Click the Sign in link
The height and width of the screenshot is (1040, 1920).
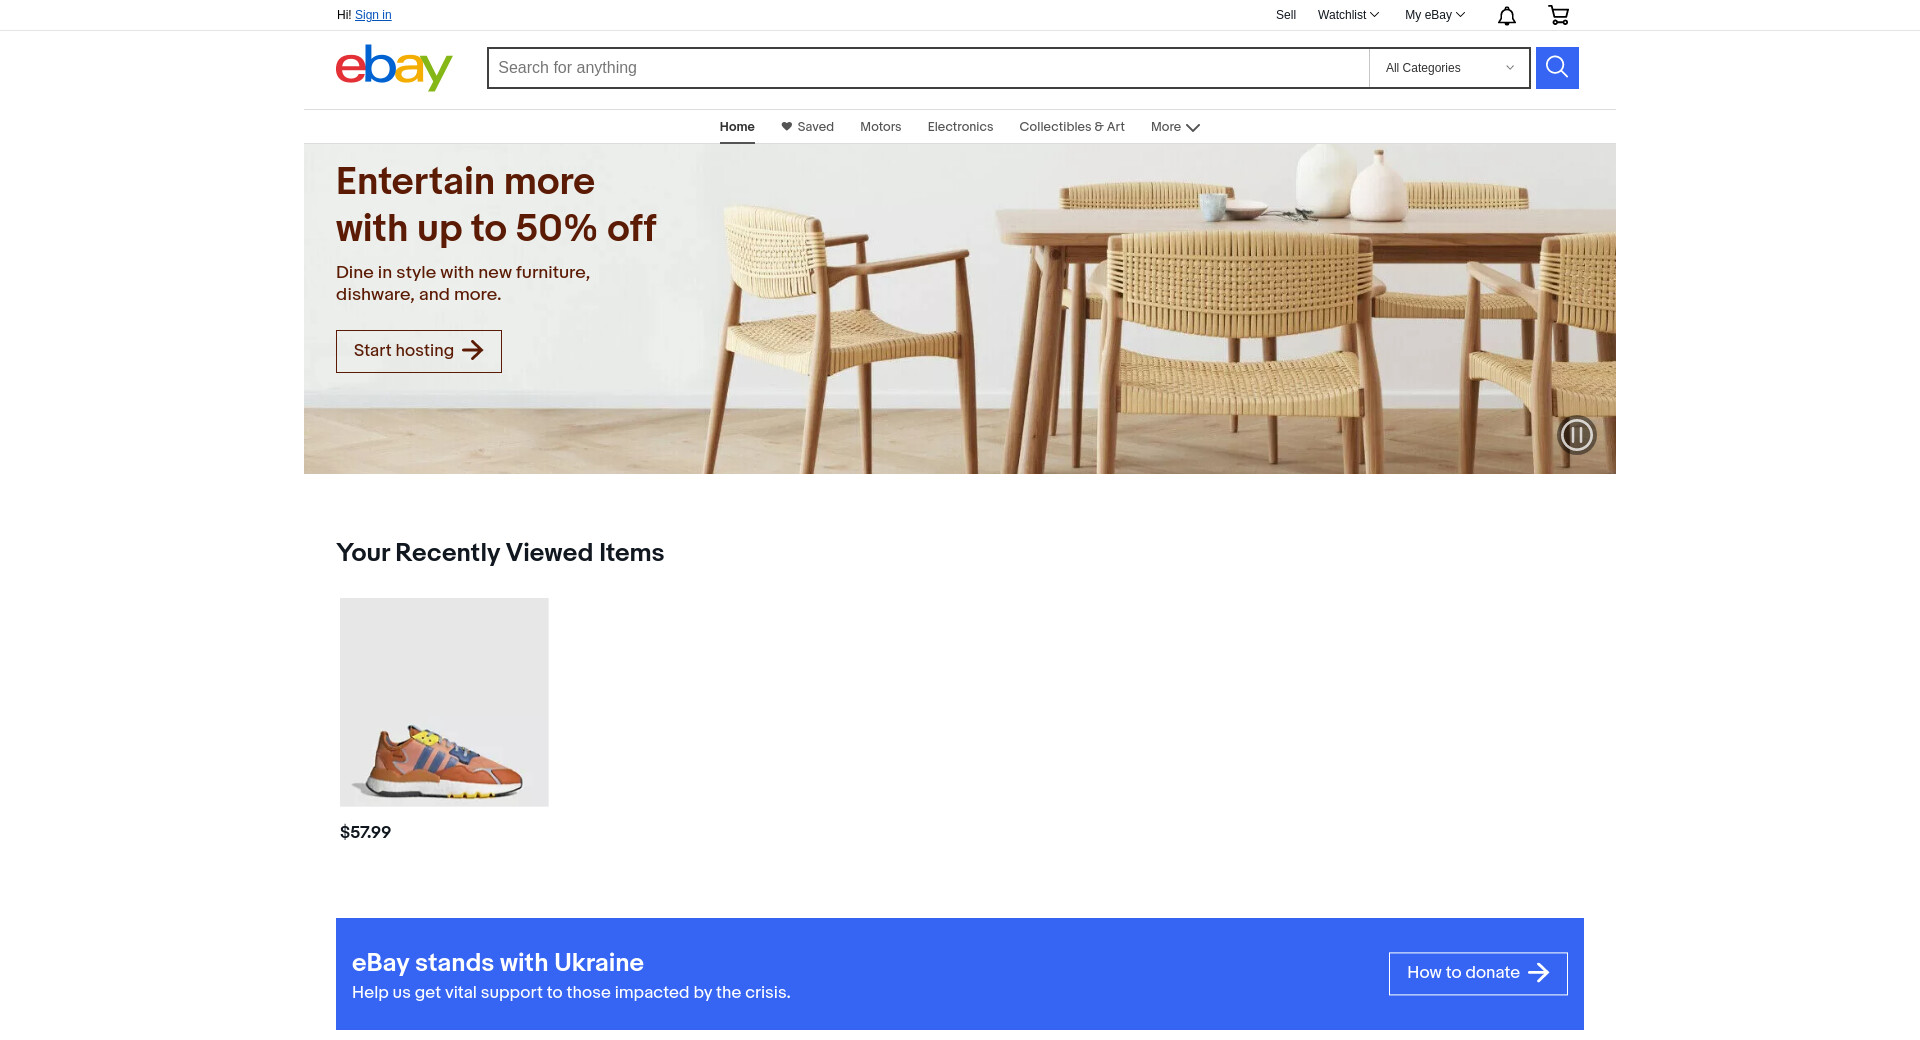pyautogui.click(x=373, y=15)
